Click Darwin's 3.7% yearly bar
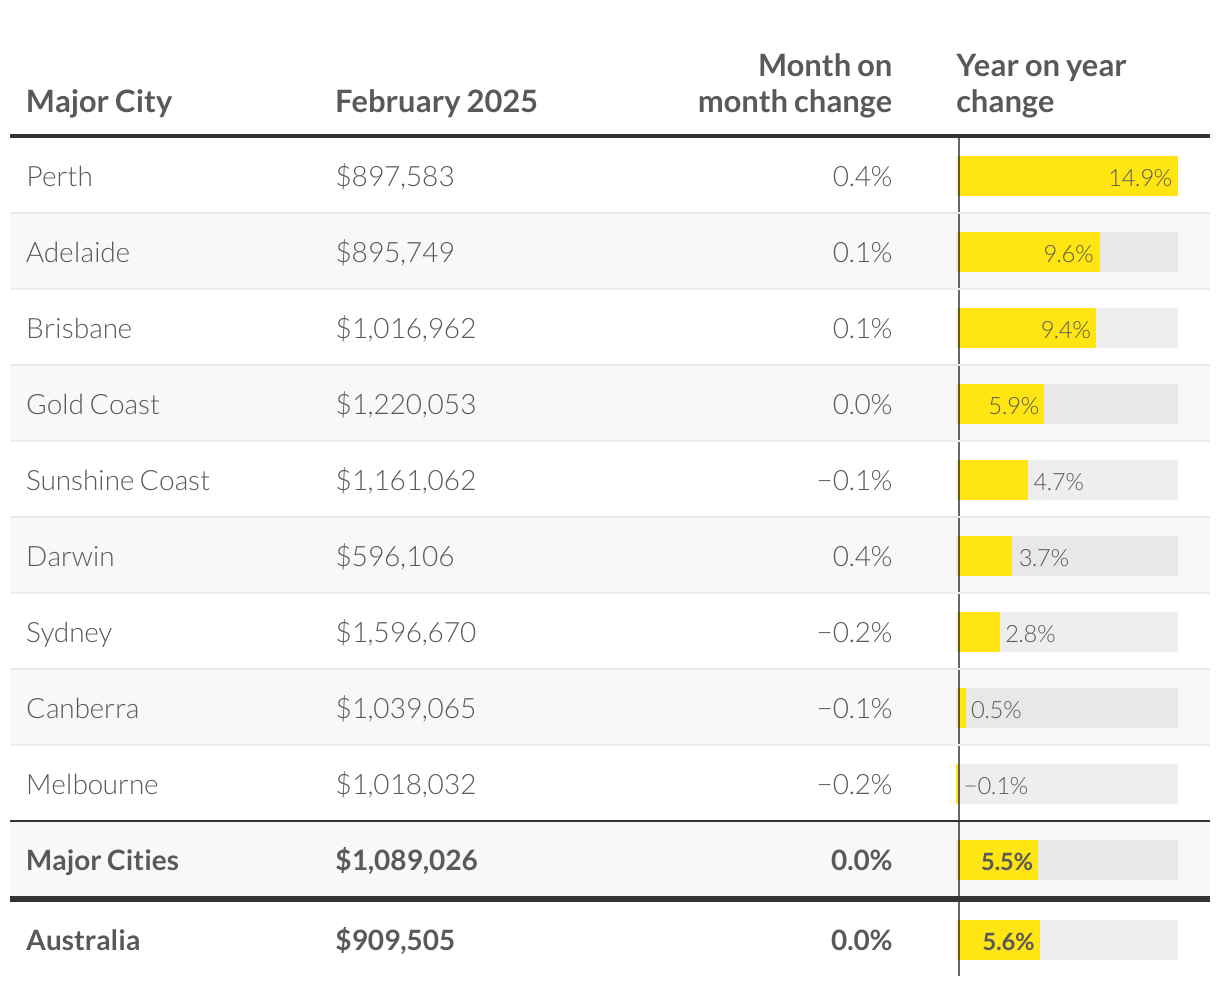Screen dimensions: 1220x986 (985, 556)
